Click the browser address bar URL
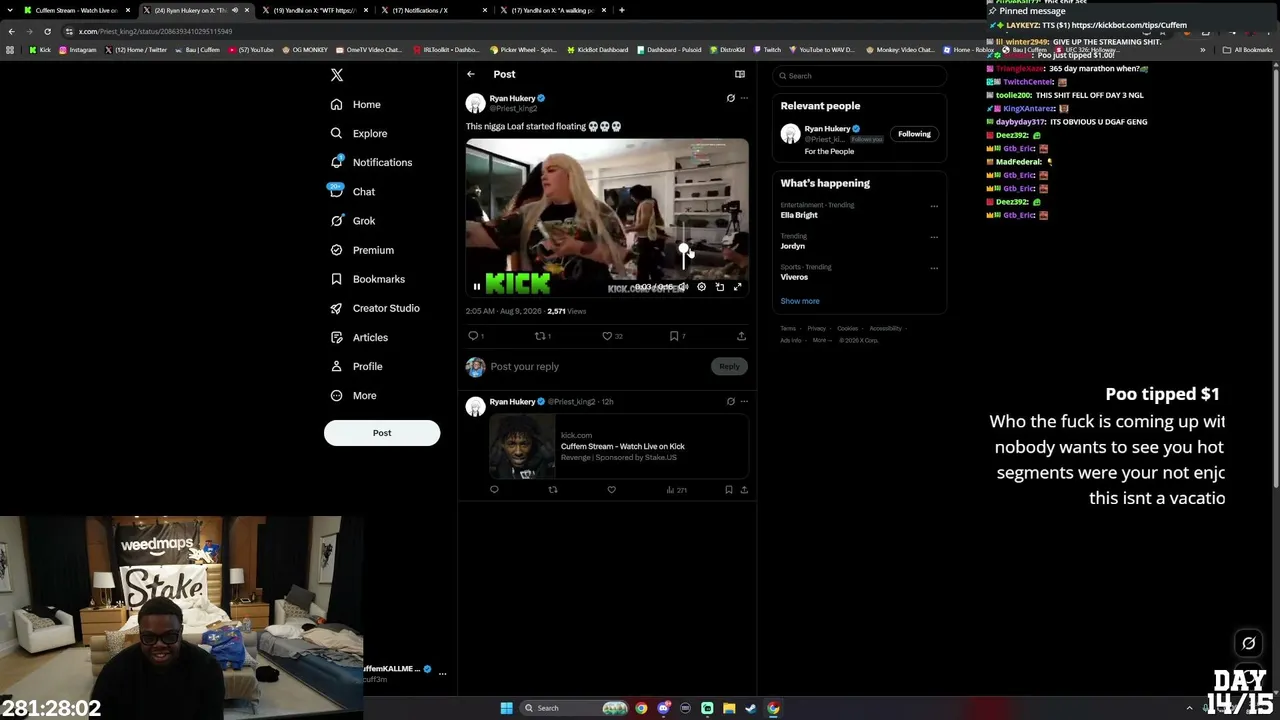This screenshot has height=720, width=1280. tap(155, 31)
